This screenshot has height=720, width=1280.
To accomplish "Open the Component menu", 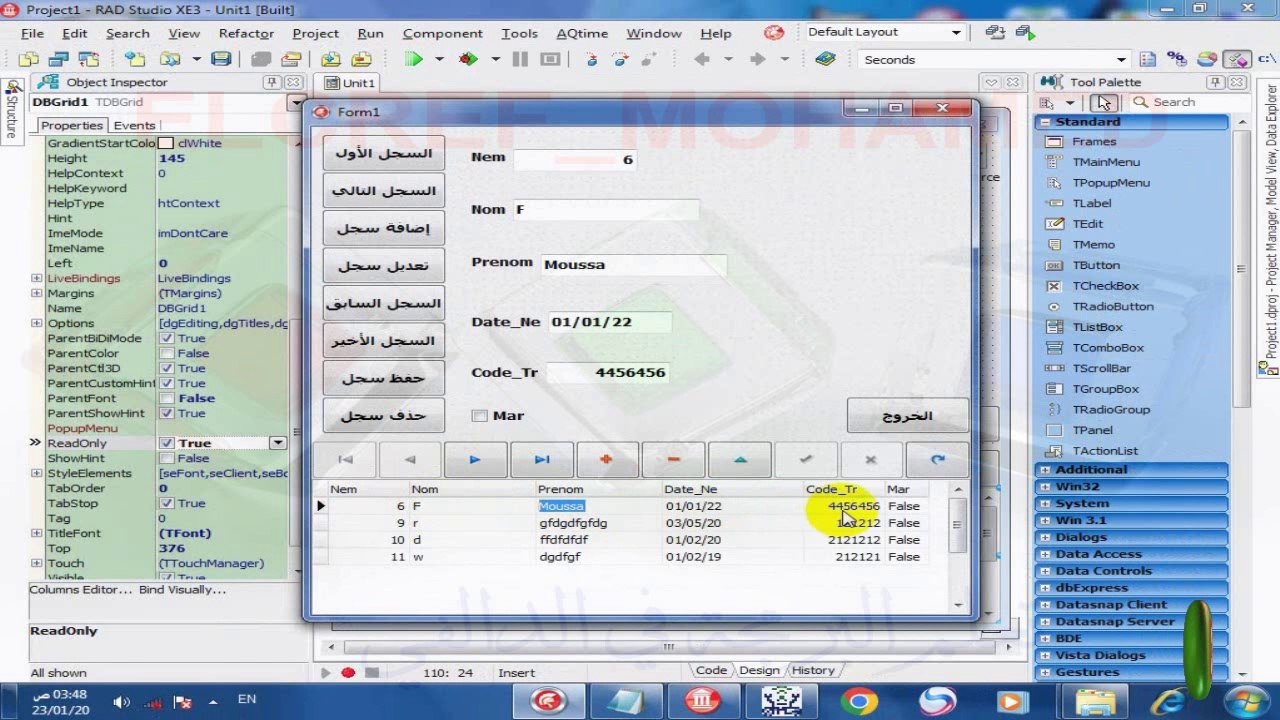I will [x=442, y=33].
